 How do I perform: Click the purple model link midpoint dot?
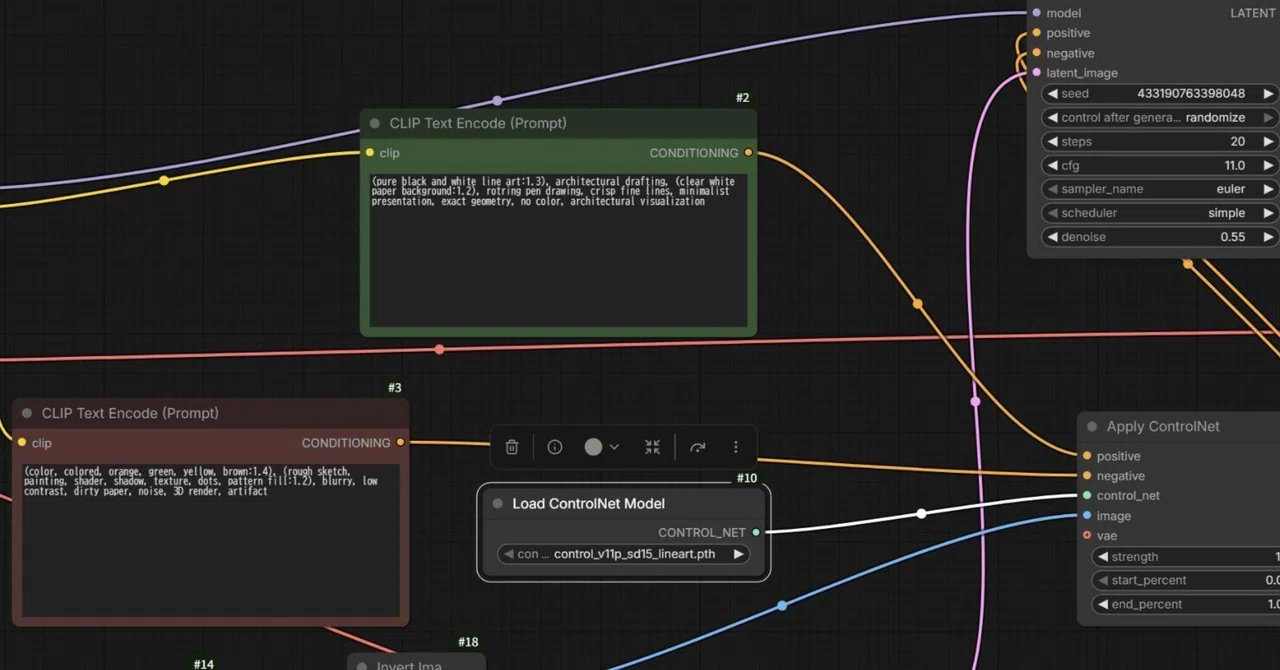[497, 100]
